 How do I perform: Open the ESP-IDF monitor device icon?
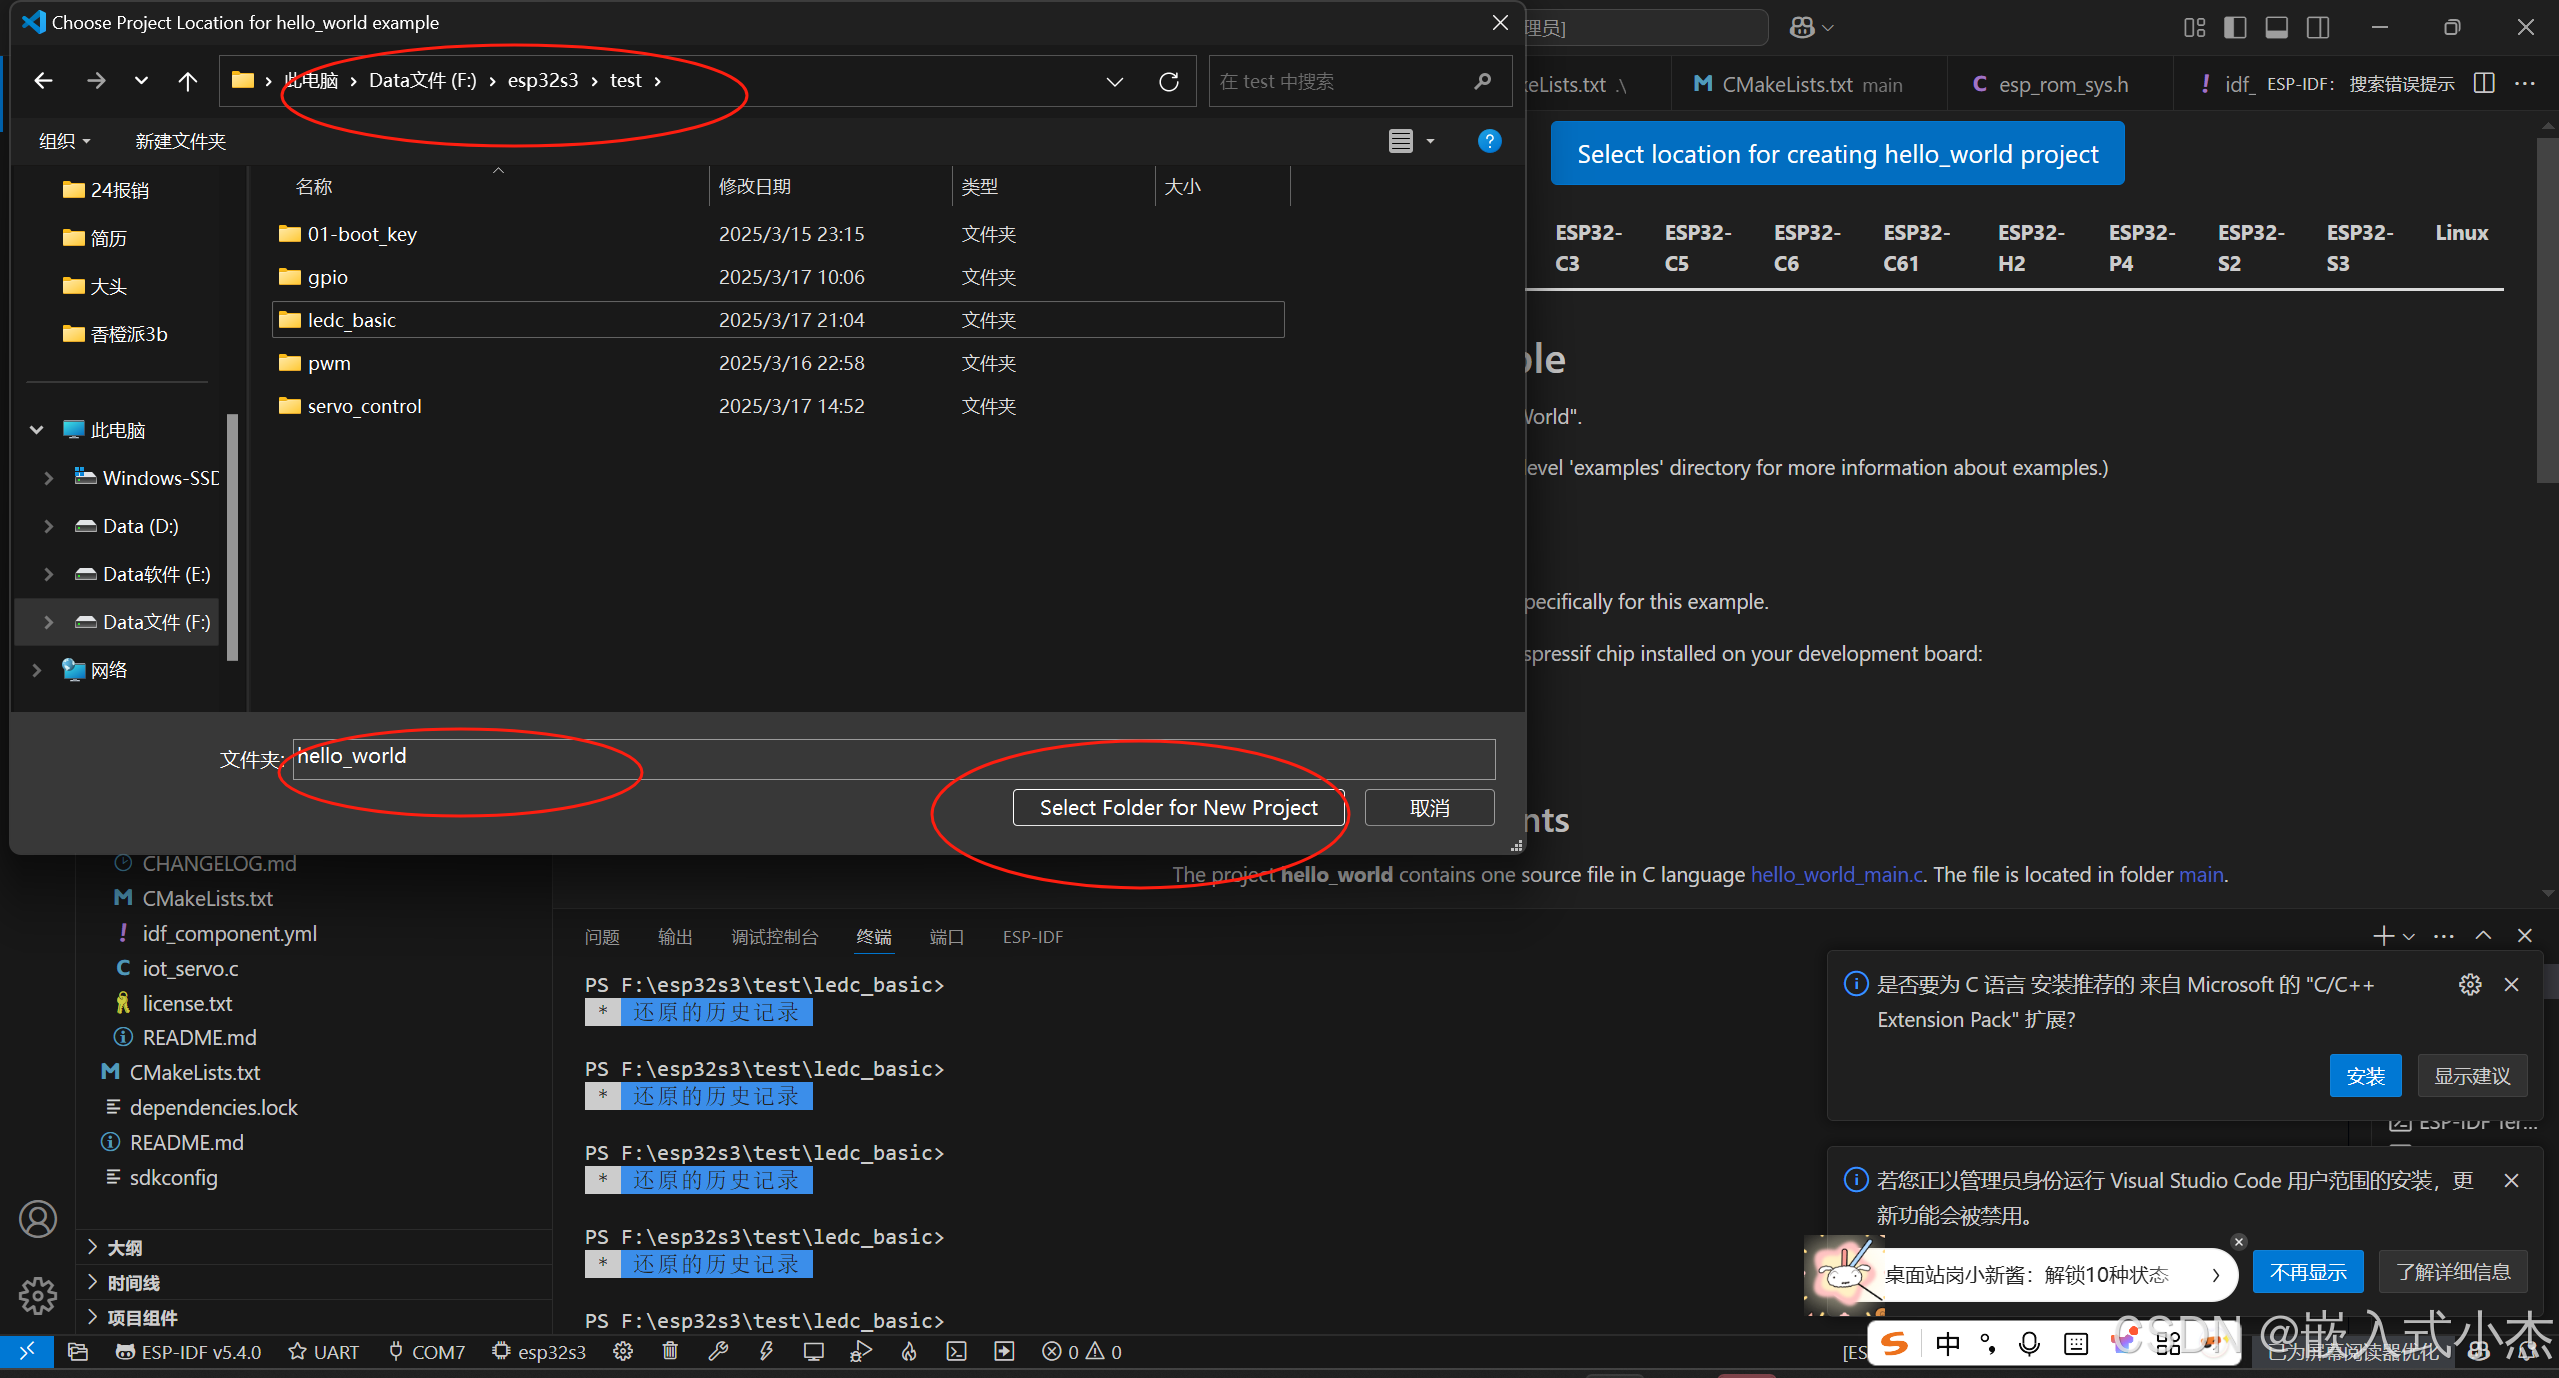pos(813,1352)
